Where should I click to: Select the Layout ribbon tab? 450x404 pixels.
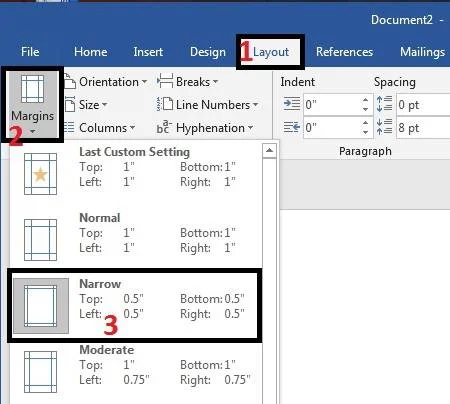pyautogui.click(x=271, y=52)
